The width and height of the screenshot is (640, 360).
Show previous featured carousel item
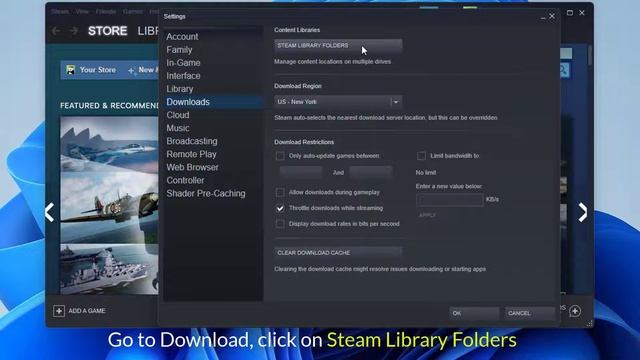[50, 212]
